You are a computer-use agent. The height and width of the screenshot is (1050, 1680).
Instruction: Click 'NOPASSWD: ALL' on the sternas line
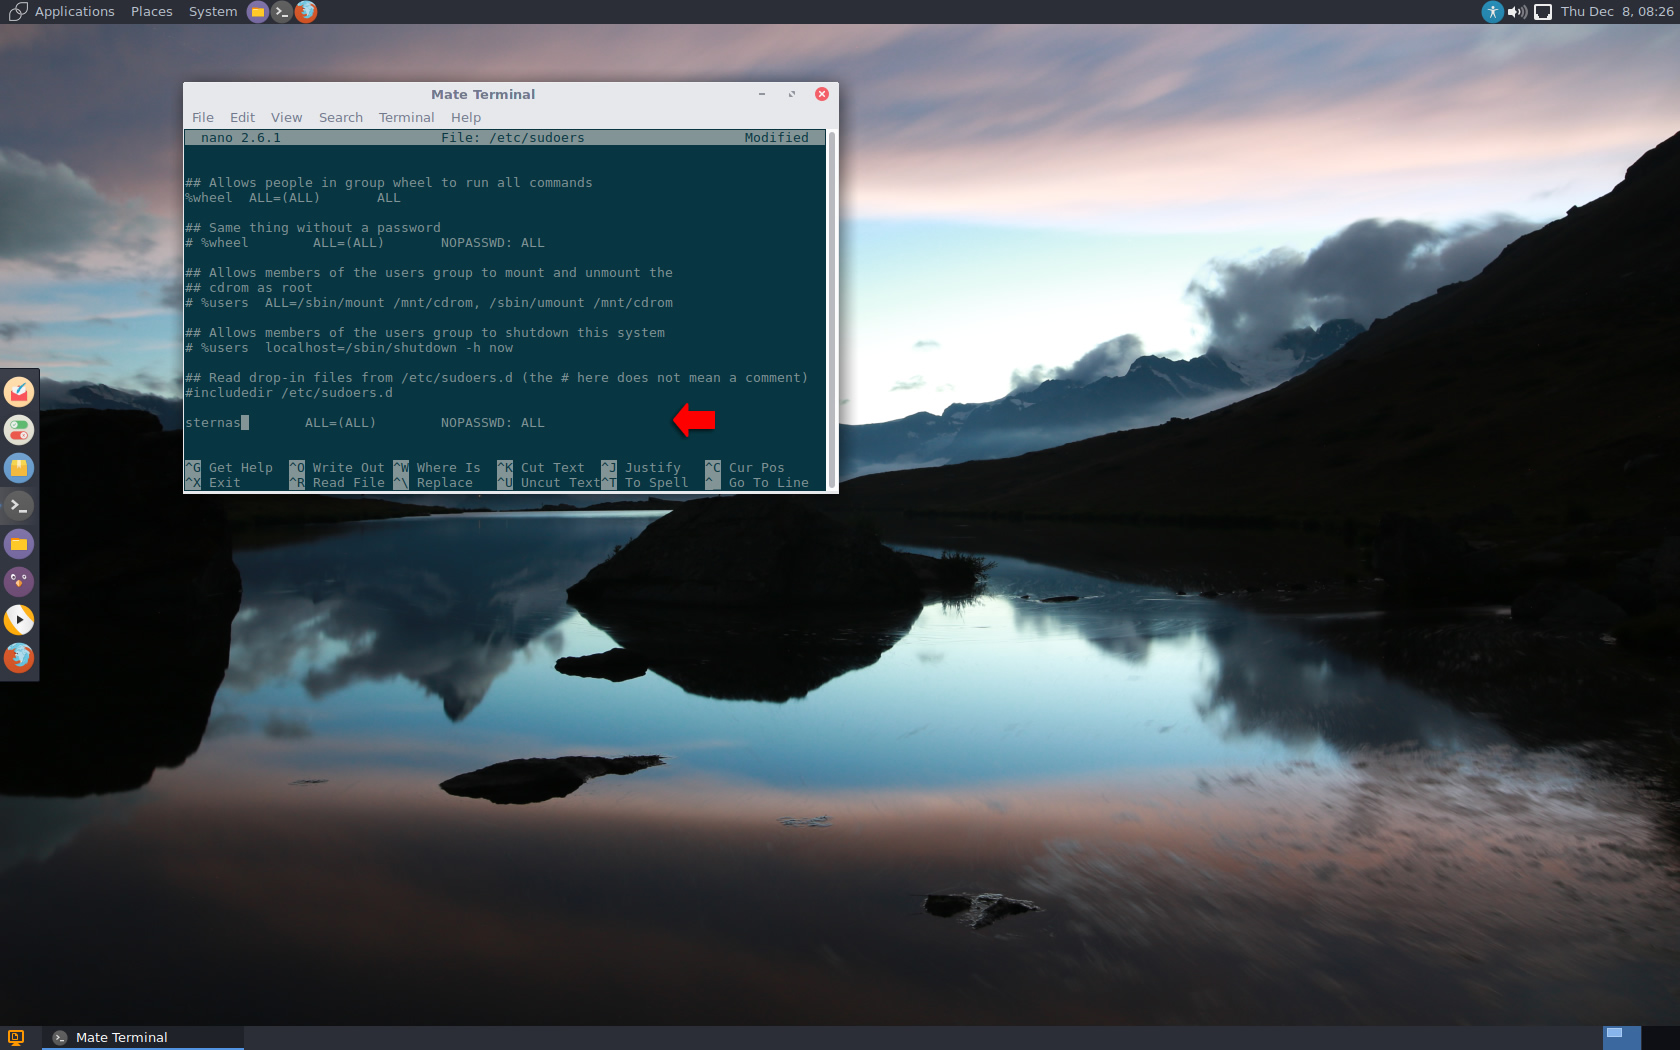(493, 423)
